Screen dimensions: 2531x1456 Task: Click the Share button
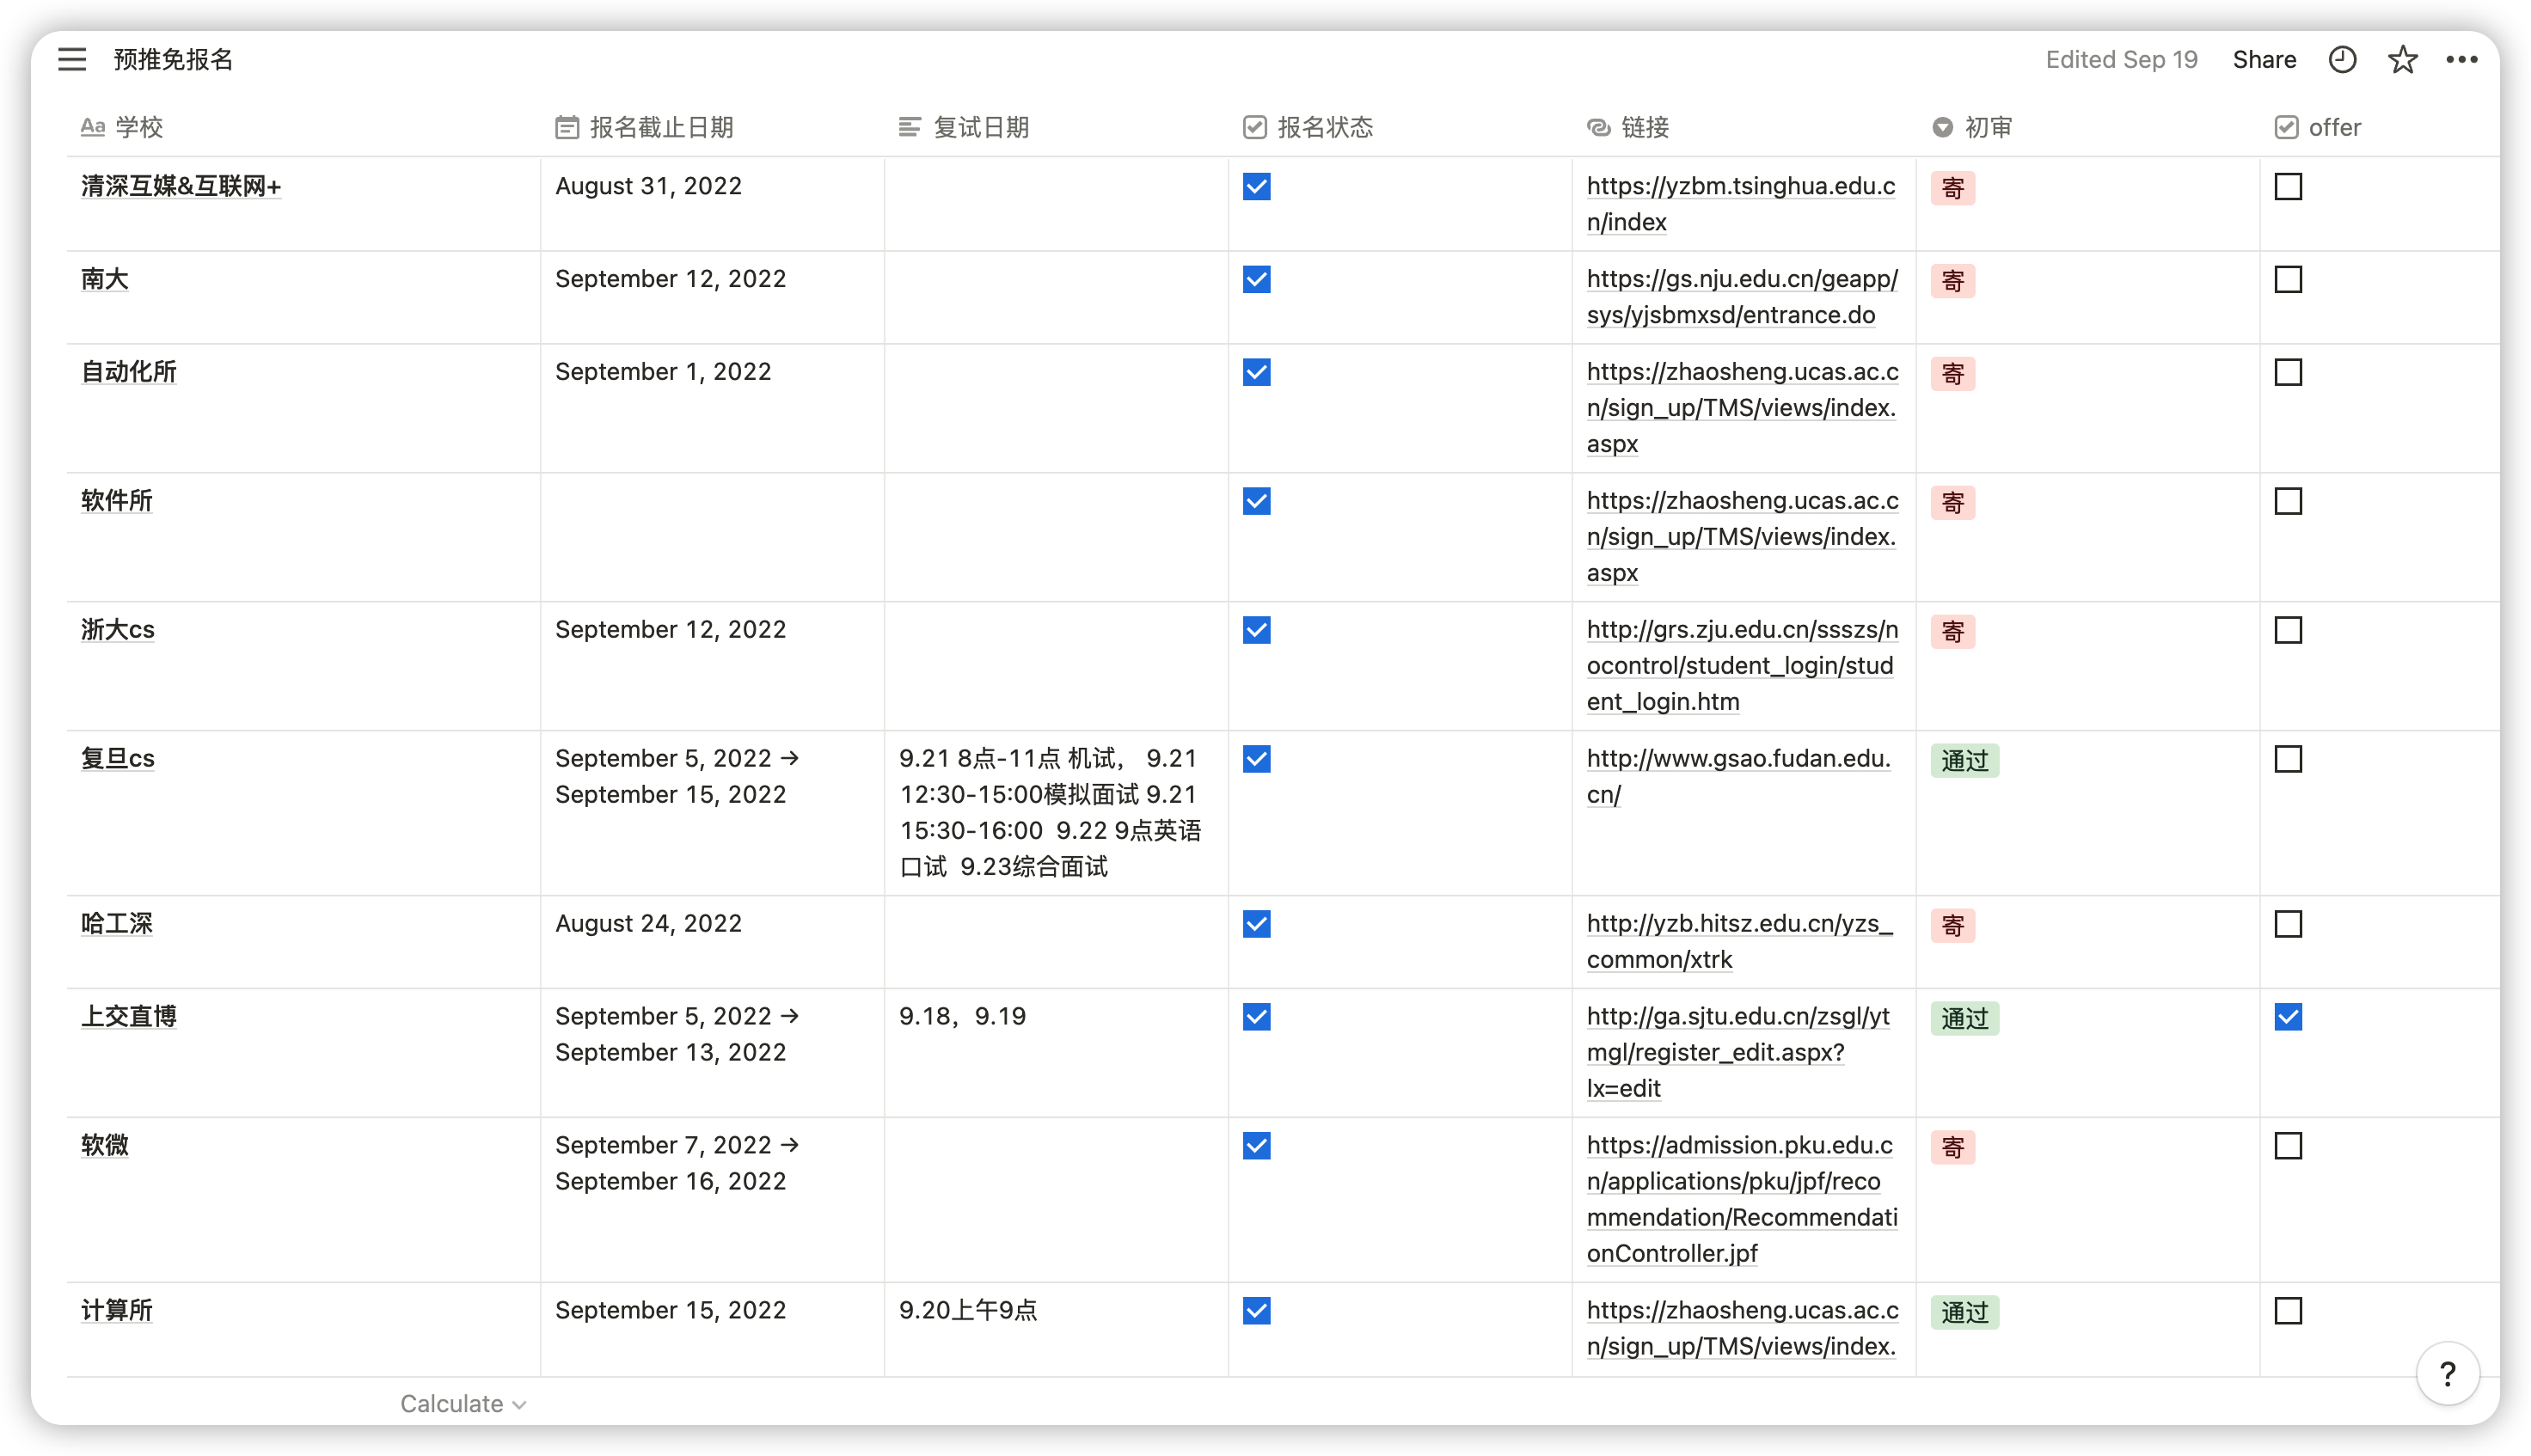(x=2264, y=60)
